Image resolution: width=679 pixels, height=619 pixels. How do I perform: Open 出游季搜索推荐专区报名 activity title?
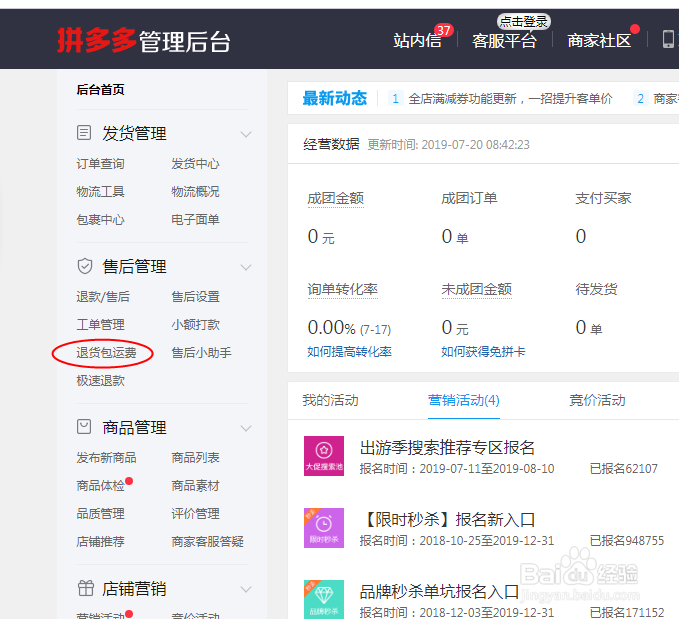(x=447, y=447)
